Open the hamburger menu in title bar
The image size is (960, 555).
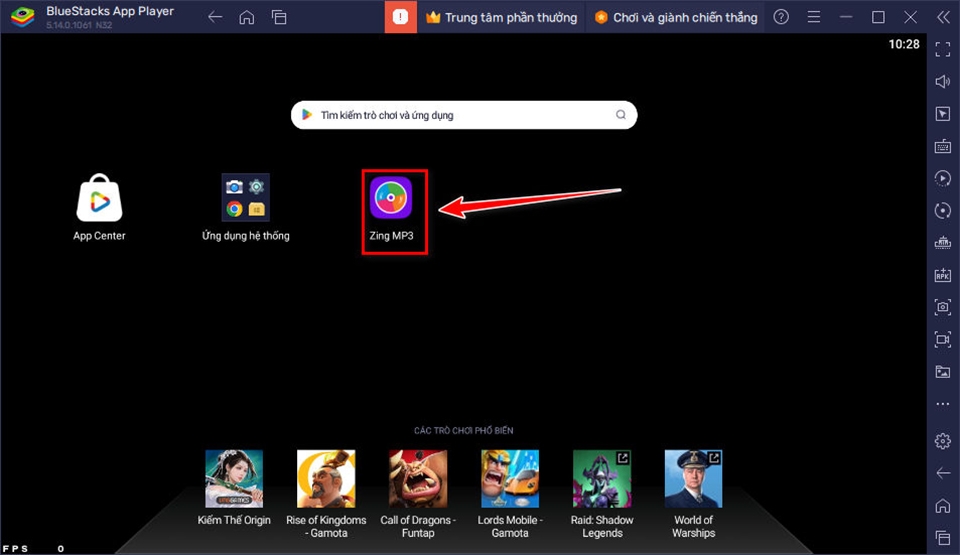pyautogui.click(x=814, y=17)
